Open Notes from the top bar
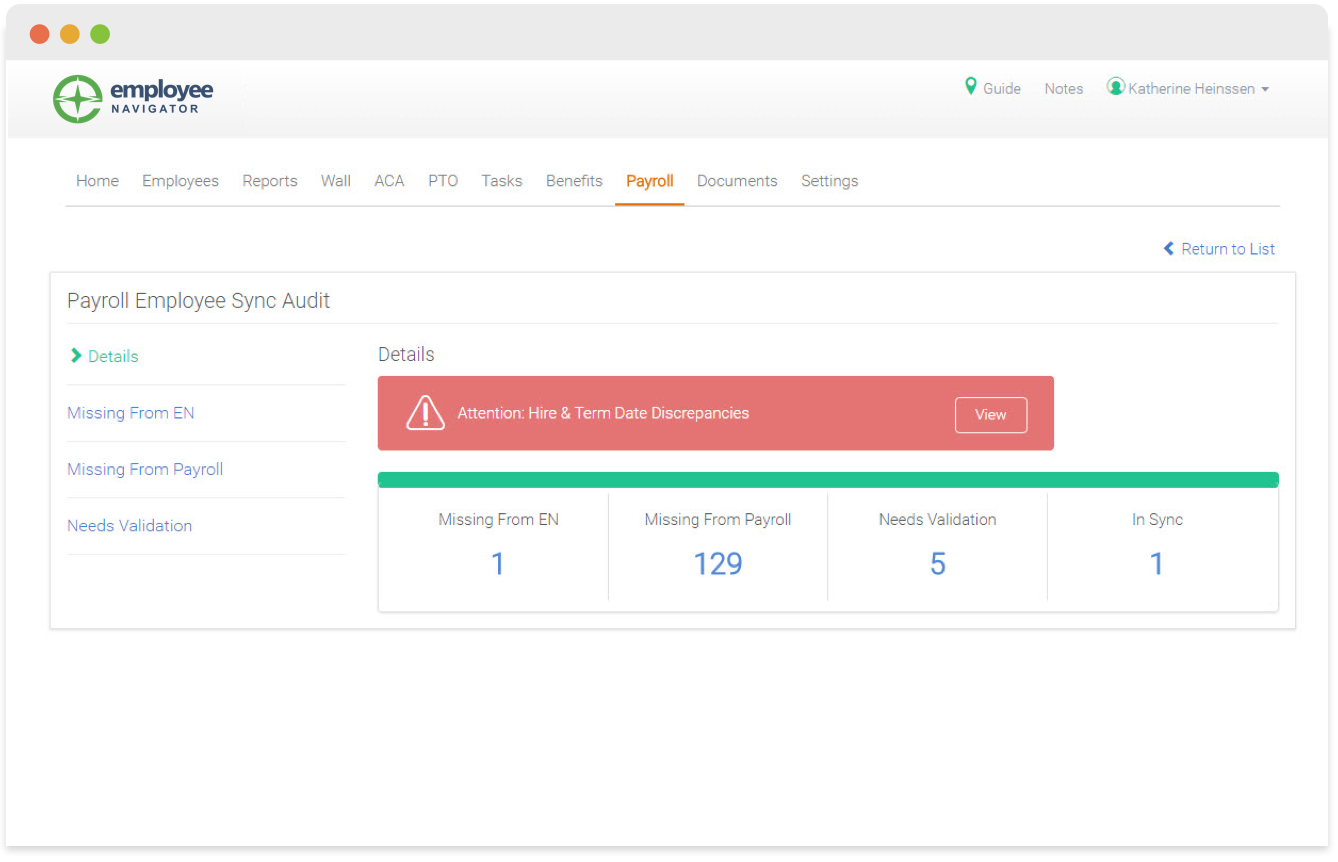The image size is (1338, 862). (x=1063, y=88)
